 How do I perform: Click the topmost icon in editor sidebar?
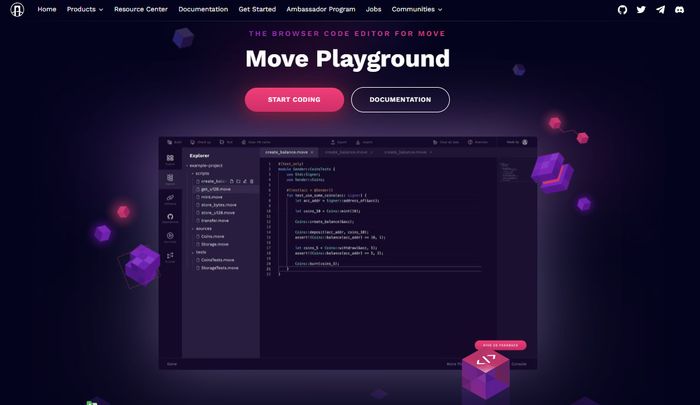(x=170, y=159)
